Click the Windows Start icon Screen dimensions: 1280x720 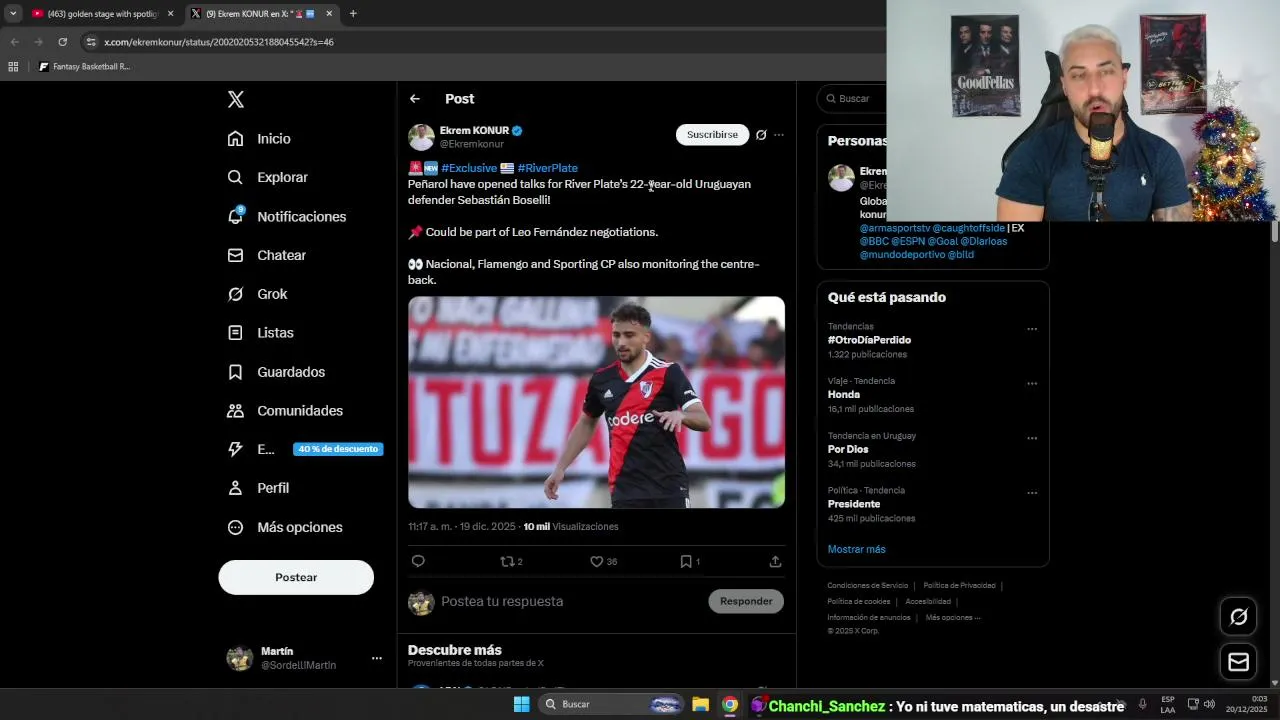click(x=521, y=704)
